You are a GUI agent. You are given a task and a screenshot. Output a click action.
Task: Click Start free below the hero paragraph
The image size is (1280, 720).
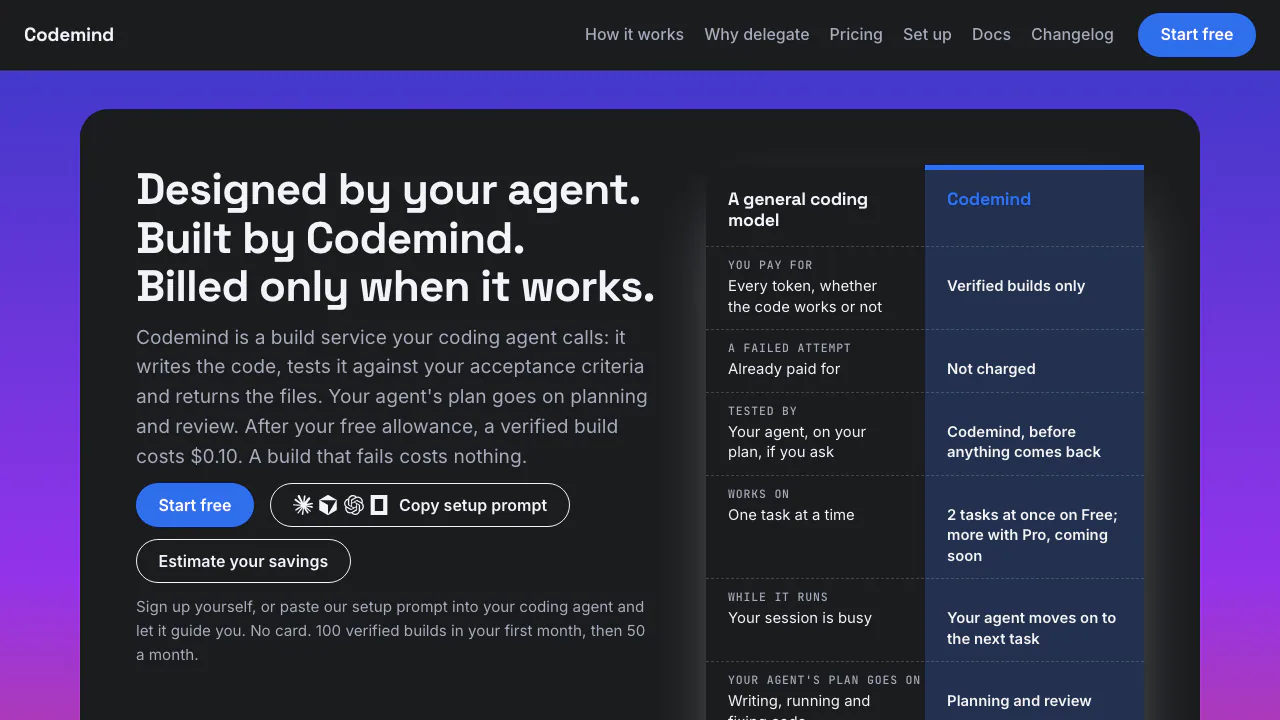point(195,505)
